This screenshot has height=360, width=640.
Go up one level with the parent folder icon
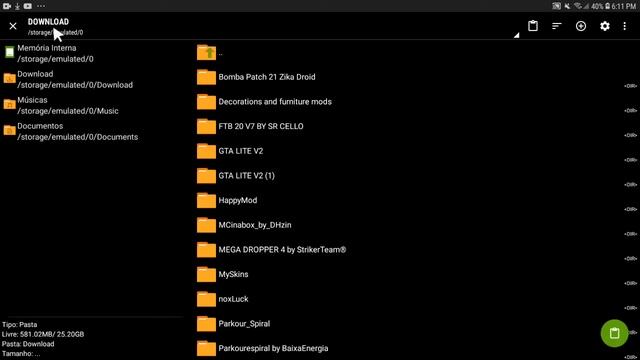[x=206, y=53]
